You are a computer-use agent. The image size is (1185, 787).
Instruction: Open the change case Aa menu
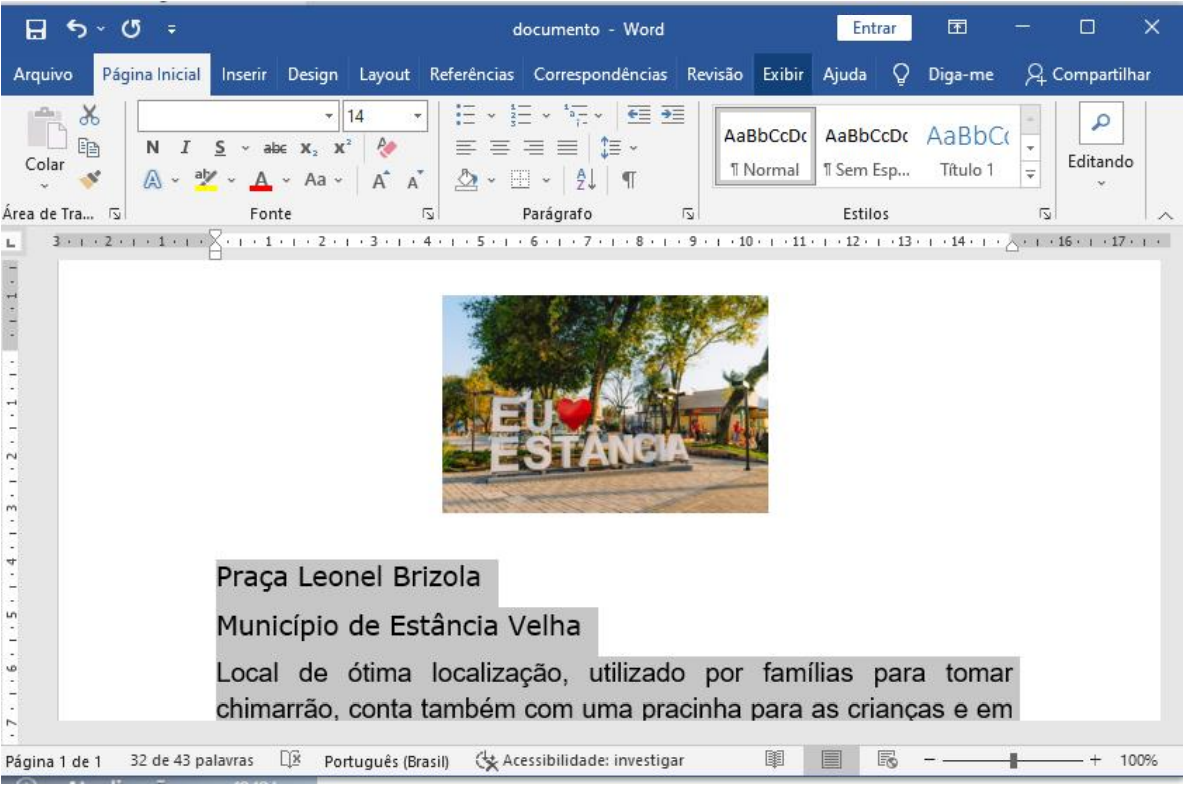323,180
